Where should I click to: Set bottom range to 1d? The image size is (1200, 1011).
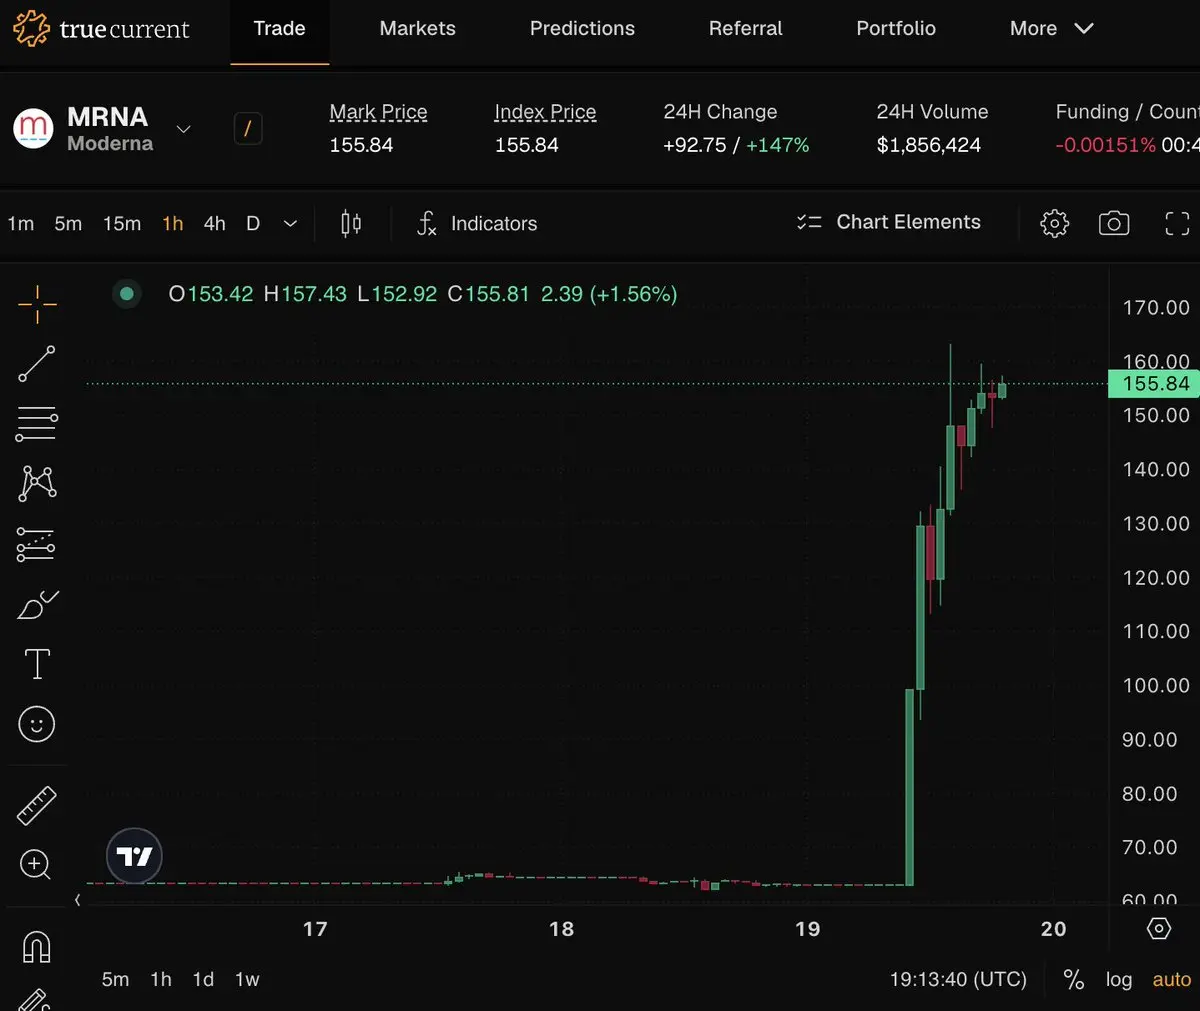pyautogui.click(x=203, y=979)
